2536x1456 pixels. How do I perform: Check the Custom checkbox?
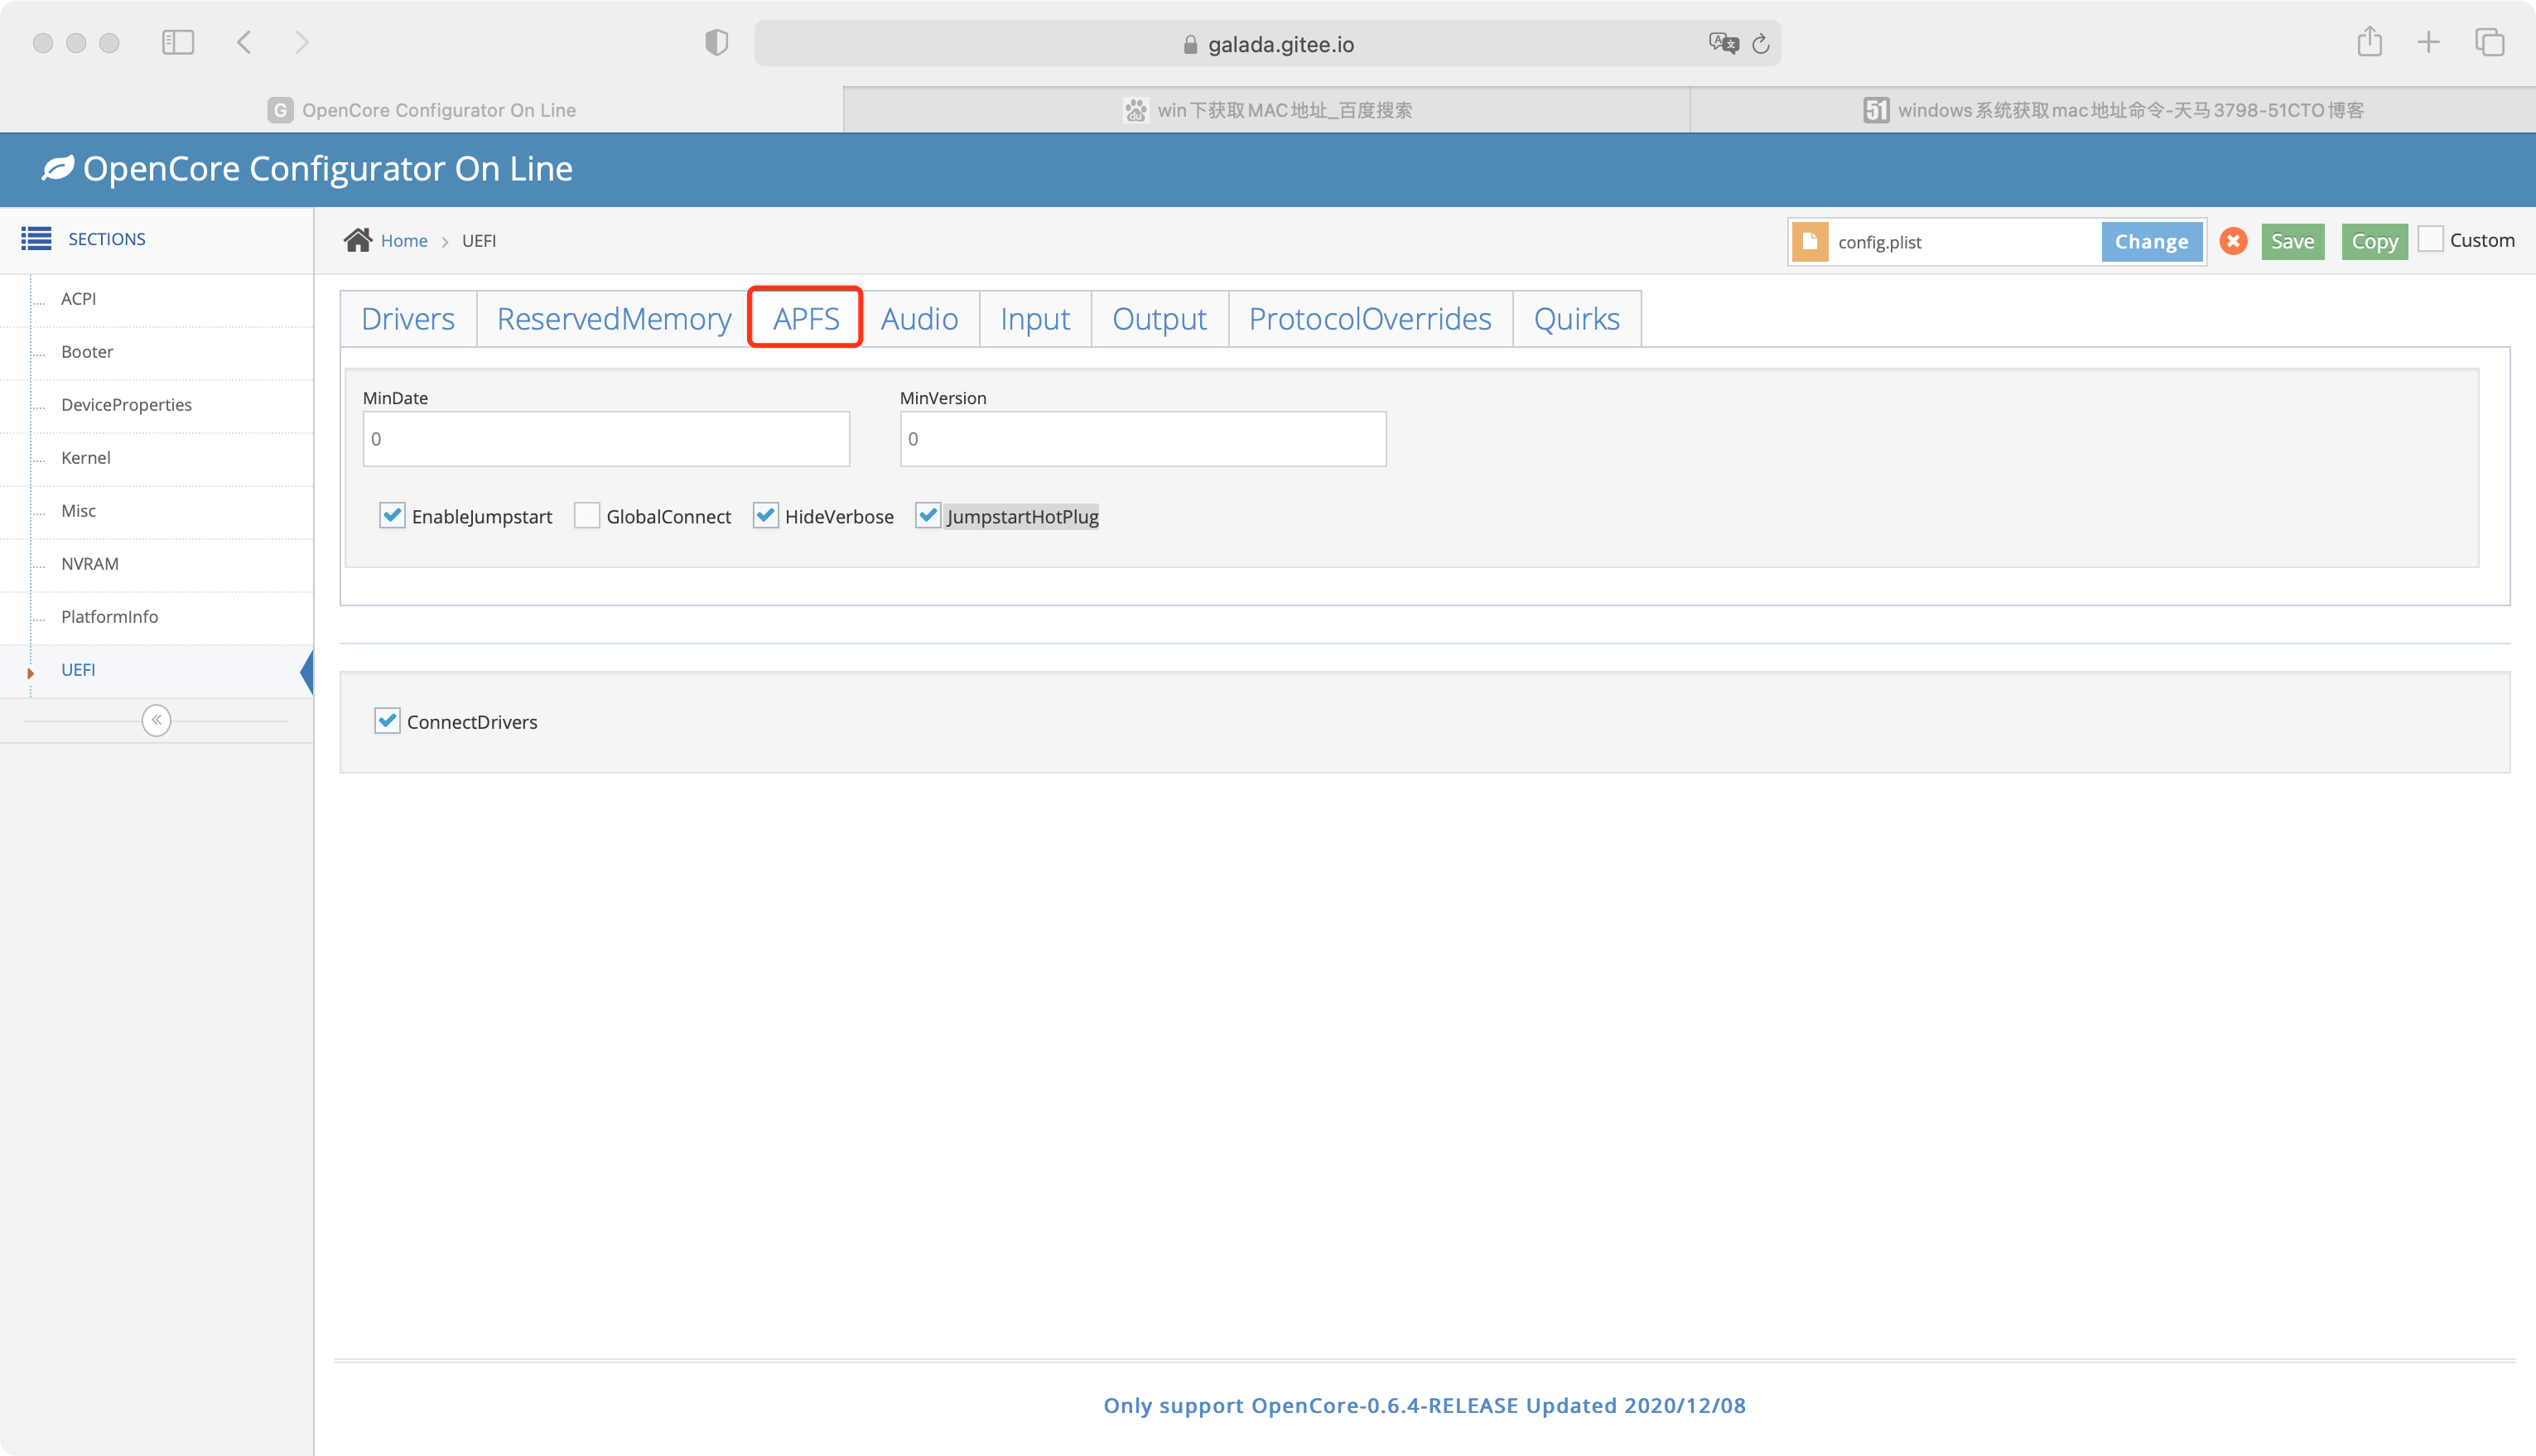click(2430, 239)
